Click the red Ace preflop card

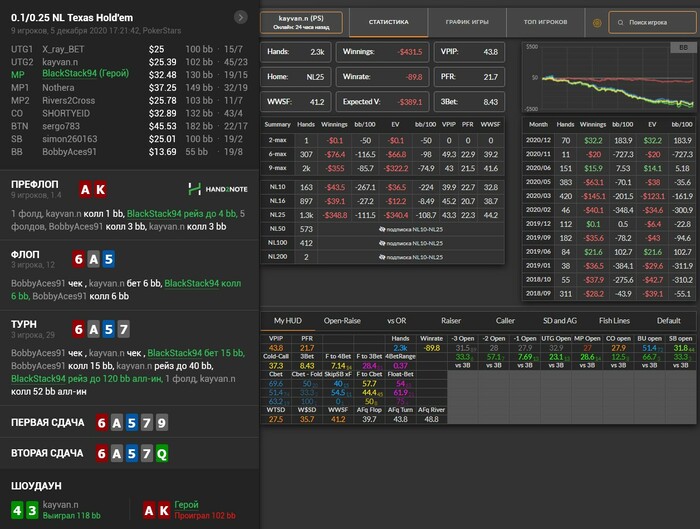point(85,189)
